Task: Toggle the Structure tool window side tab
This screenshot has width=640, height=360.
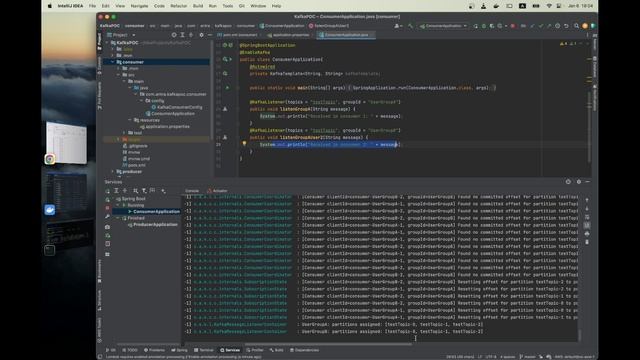Action: point(99,301)
